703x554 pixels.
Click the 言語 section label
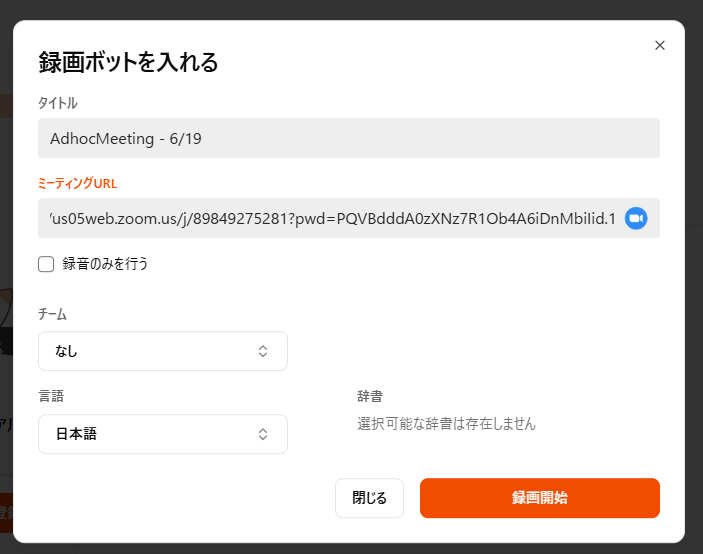point(51,396)
